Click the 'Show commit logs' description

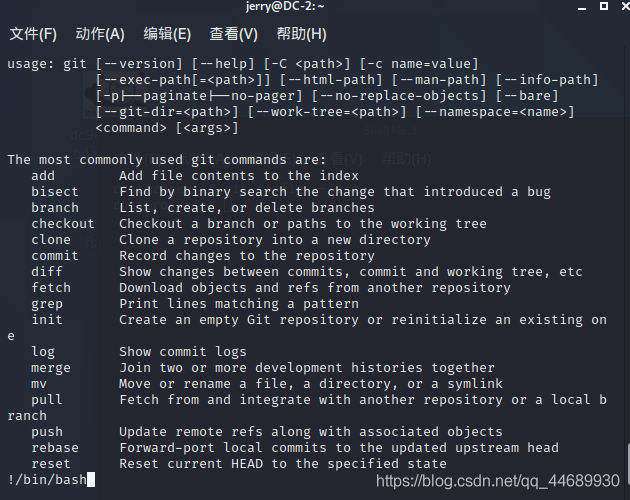182,352
